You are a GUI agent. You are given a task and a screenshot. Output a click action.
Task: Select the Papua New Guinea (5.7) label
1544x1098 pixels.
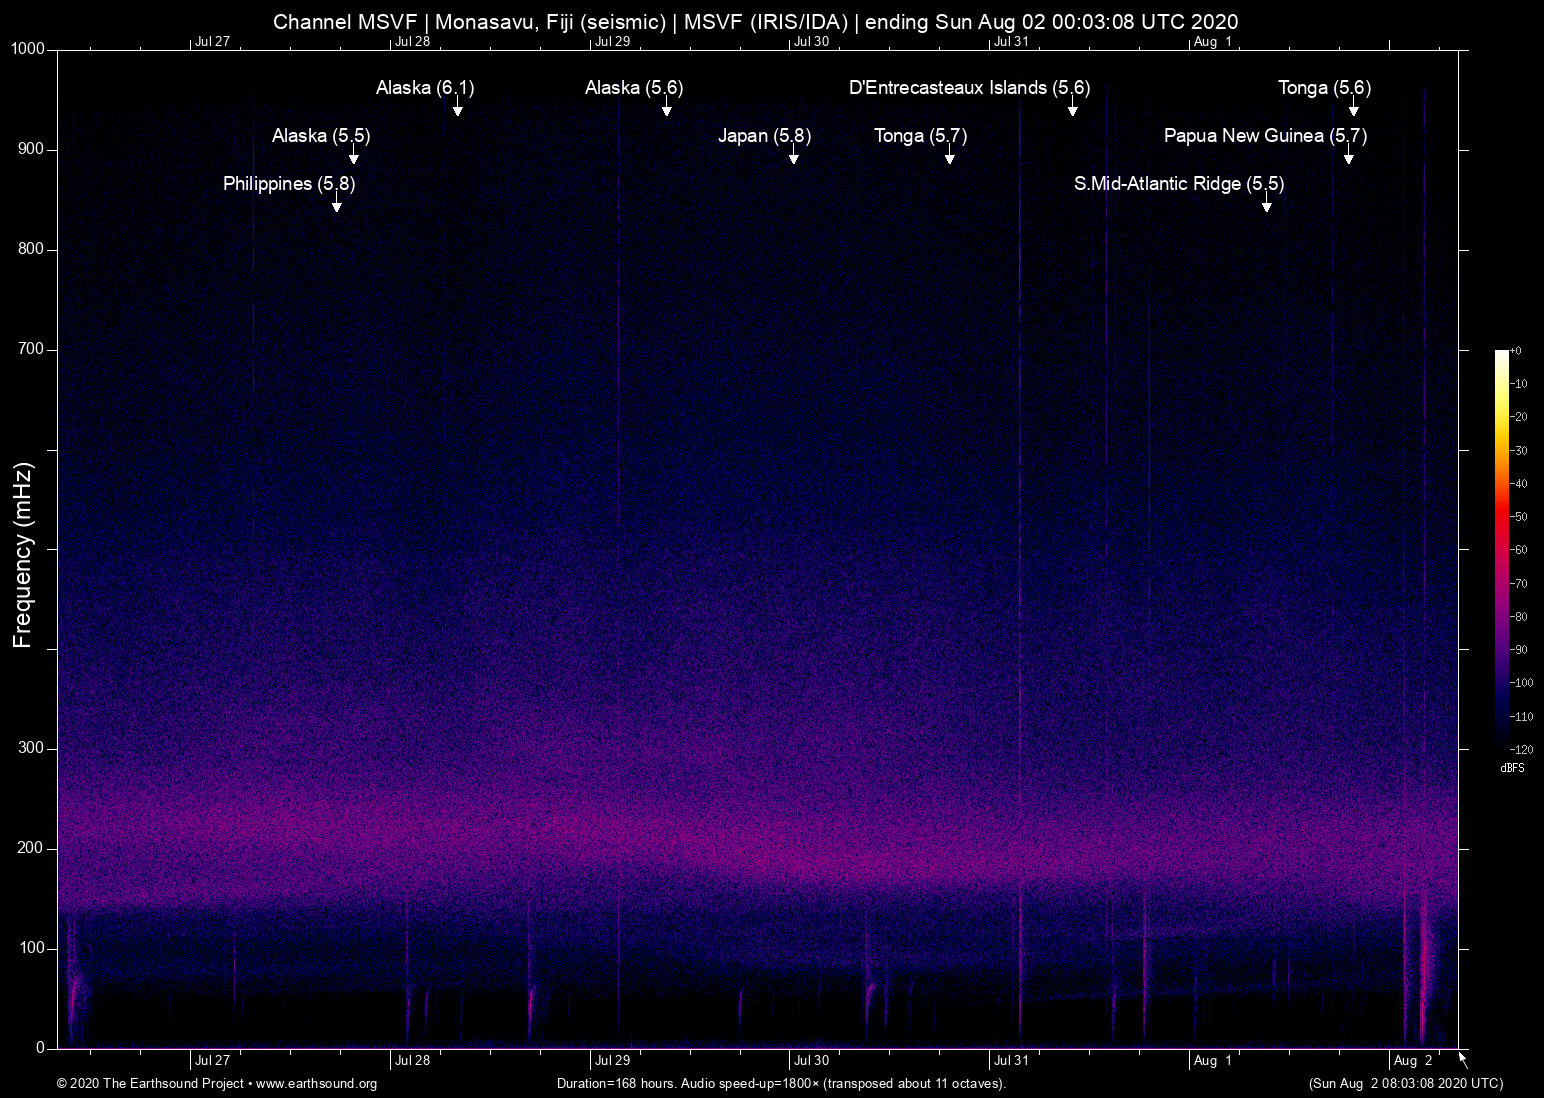1265,136
